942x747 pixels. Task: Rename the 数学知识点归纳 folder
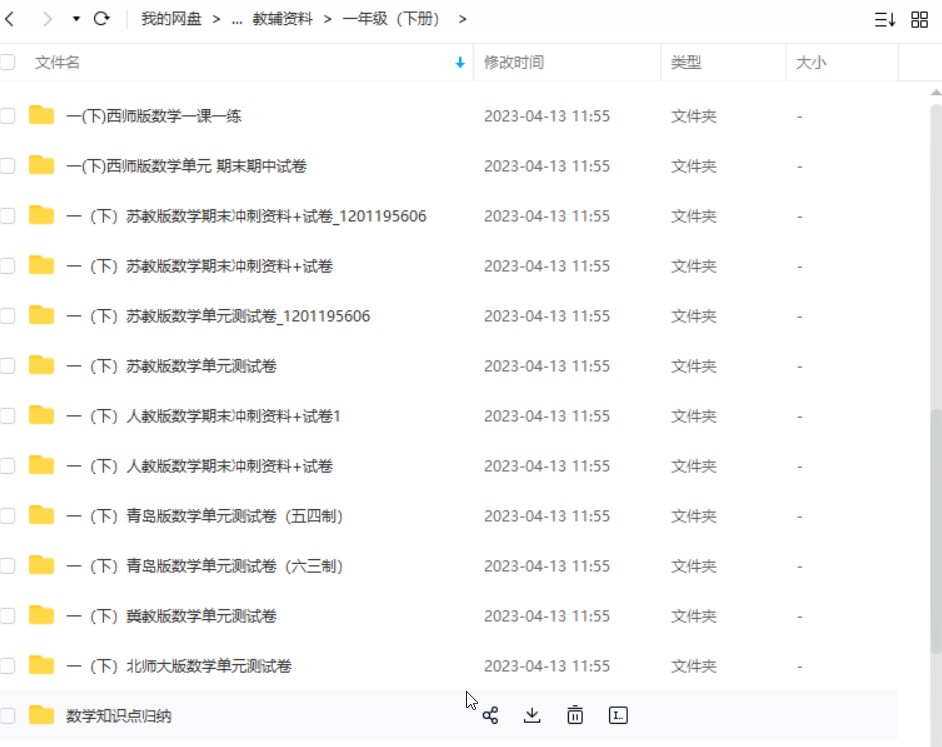click(x=618, y=715)
